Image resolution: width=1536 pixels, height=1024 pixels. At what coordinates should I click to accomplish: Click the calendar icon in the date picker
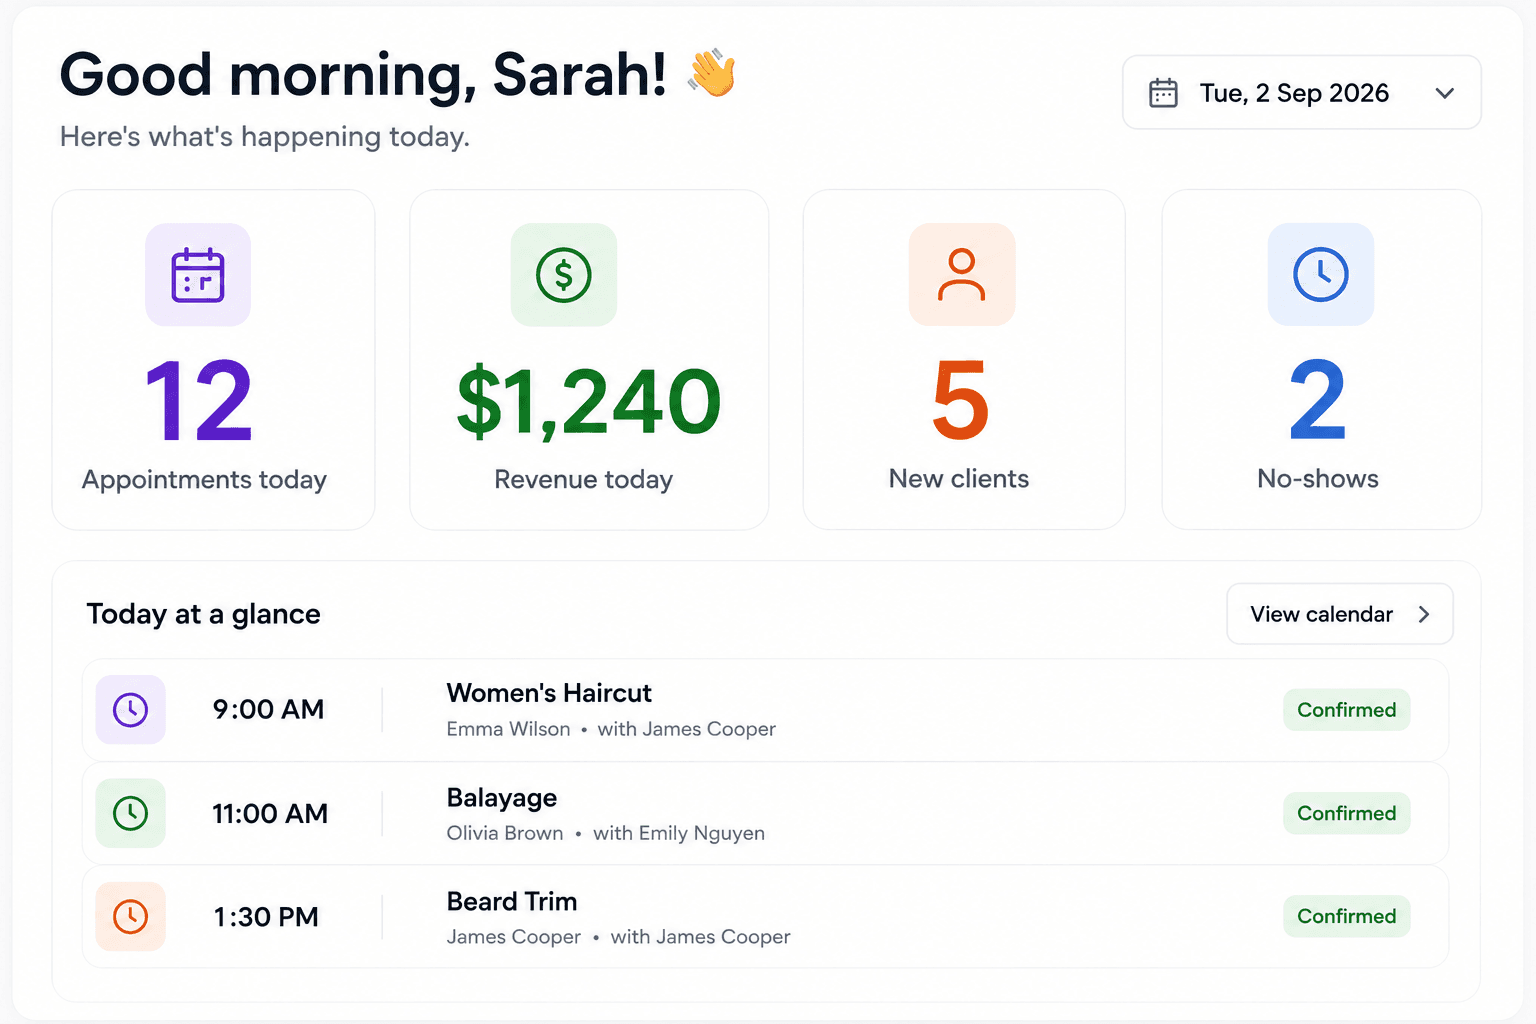(x=1163, y=93)
